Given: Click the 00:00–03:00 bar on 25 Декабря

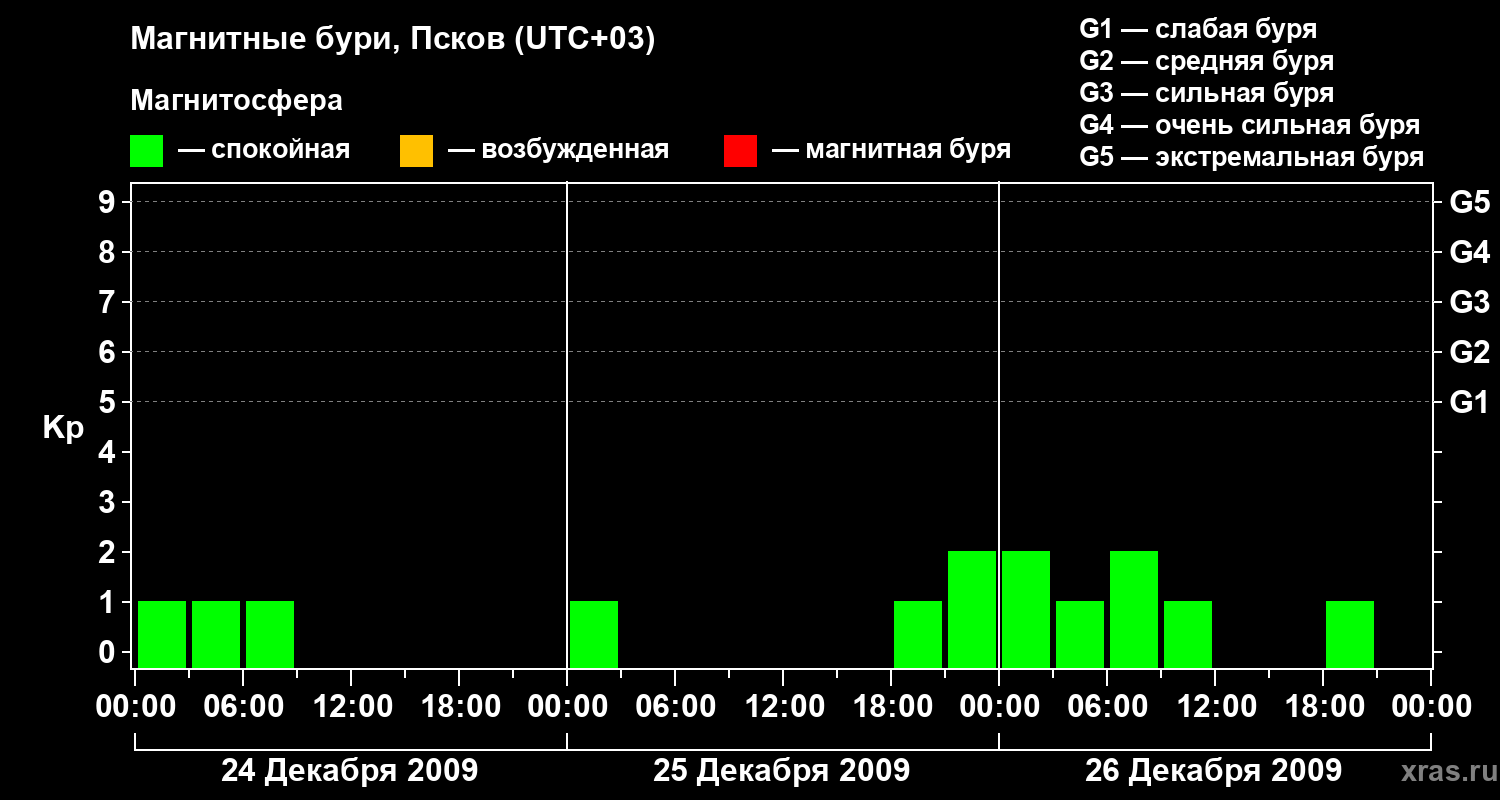Looking at the screenshot, I should point(594,634).
